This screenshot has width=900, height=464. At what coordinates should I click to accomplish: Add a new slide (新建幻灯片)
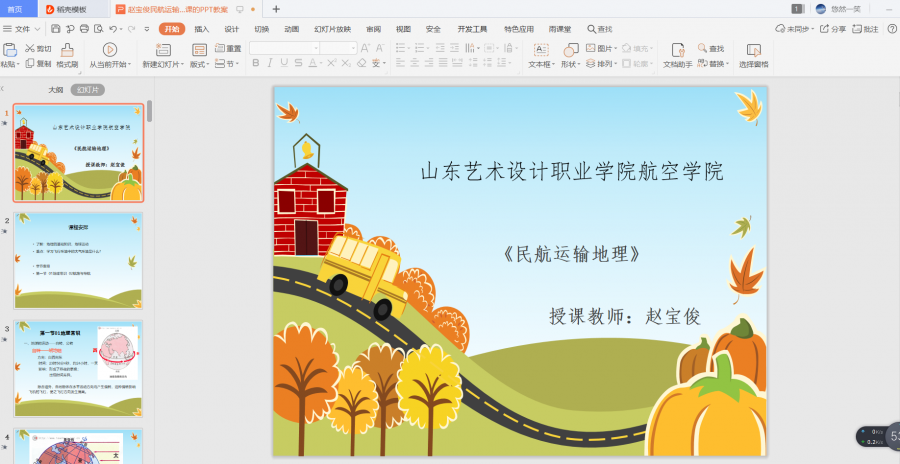coord(163,56)
